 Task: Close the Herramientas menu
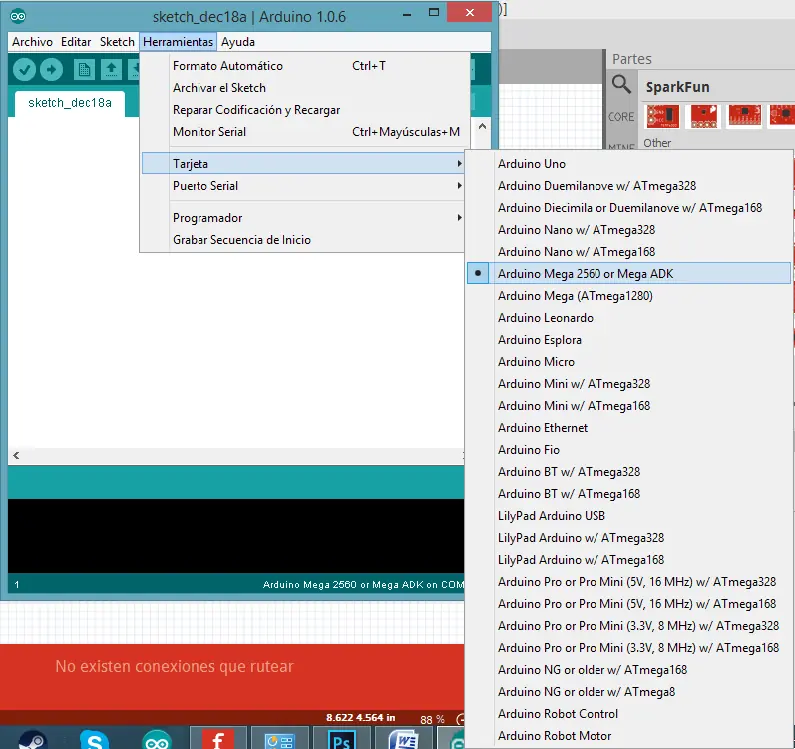point(178,42)
